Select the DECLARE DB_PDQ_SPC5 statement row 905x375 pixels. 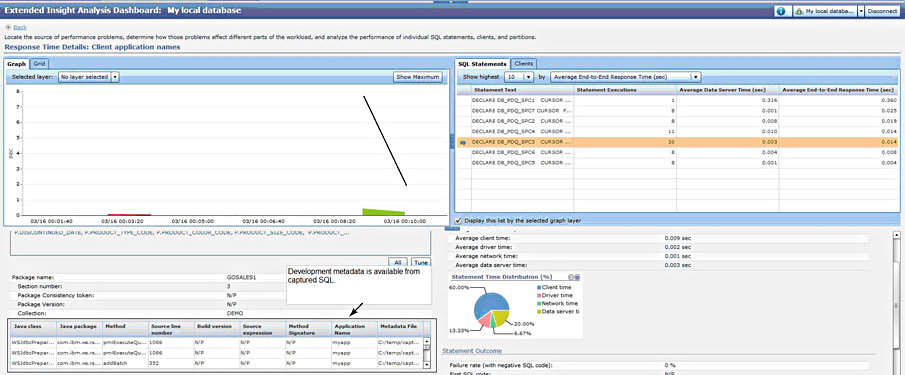[678, 163]
